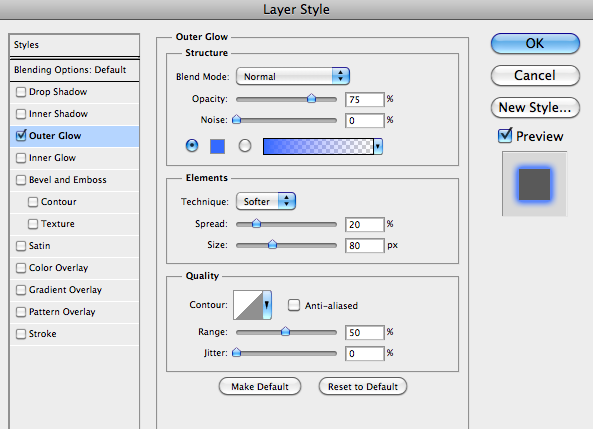Viewport: 593px width, 429px height.
Task: Click the OK button
Action: (535, 44)
